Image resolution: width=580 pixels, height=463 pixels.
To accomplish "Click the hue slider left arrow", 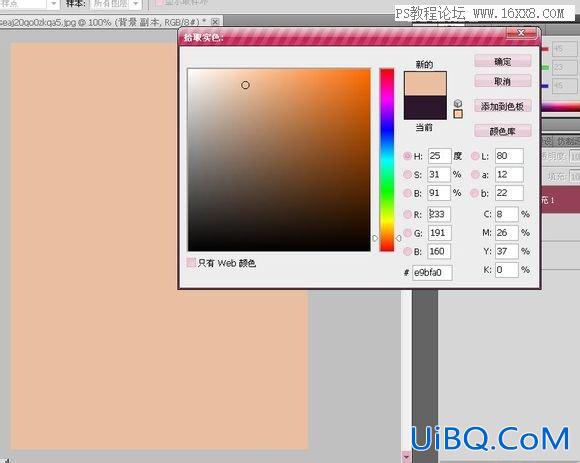I will 375,238.
